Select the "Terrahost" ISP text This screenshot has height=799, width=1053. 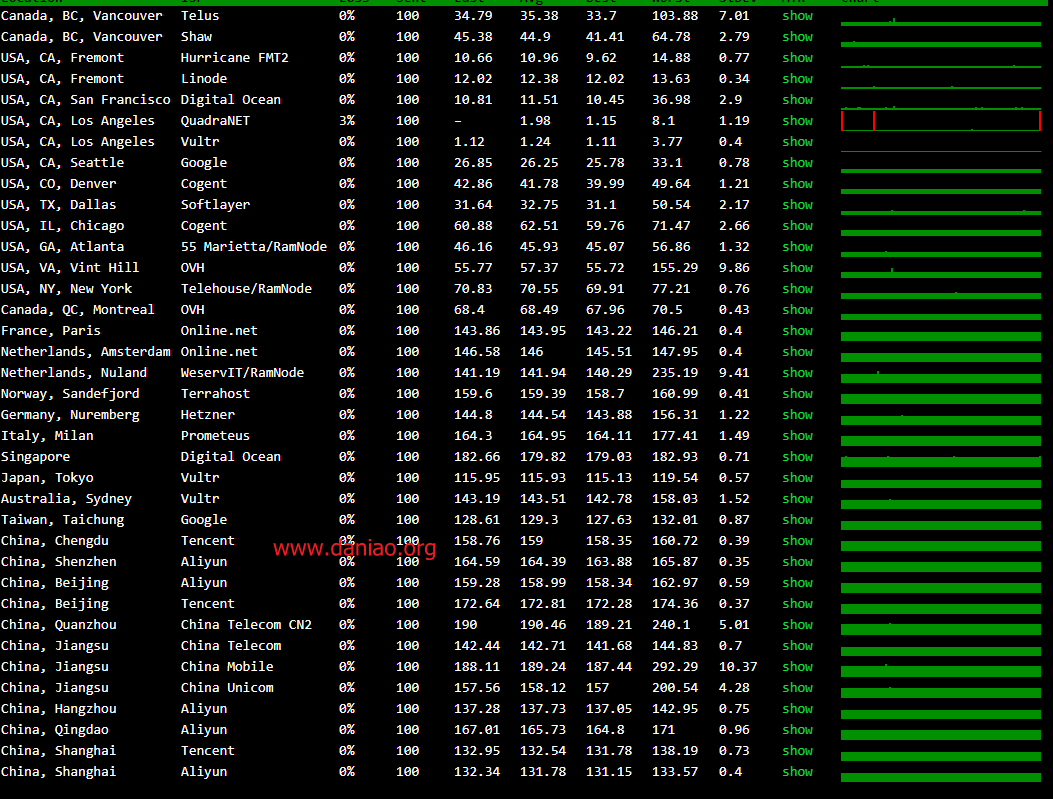[x=215, y=393]
